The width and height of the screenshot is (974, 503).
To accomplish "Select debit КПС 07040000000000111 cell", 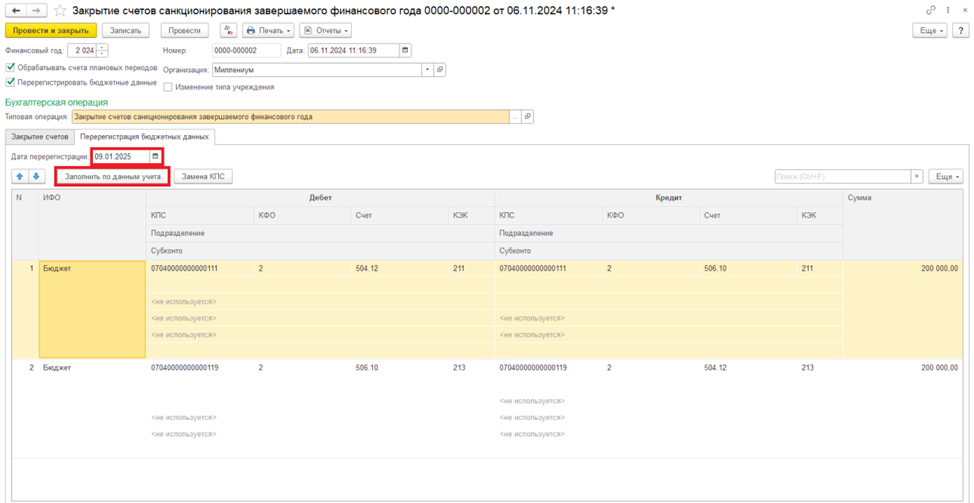I will click(199, 268).
